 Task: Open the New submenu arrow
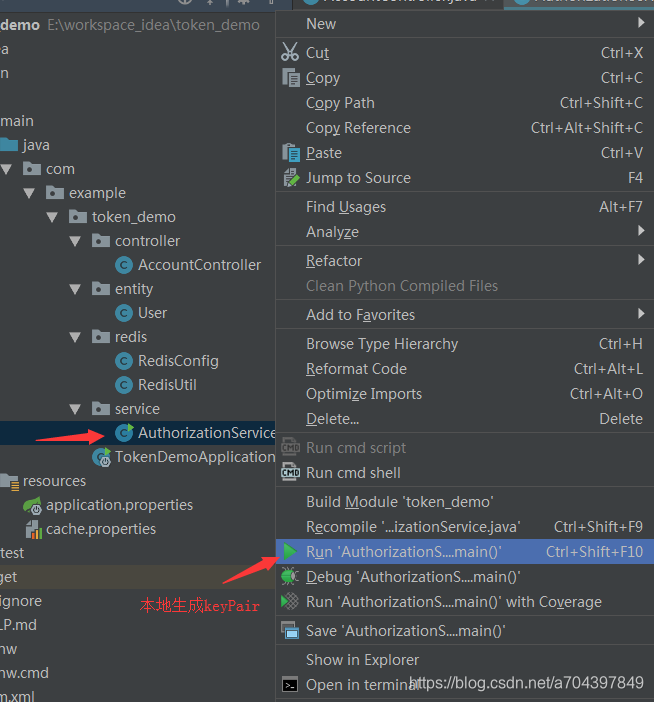pos(641,22)
